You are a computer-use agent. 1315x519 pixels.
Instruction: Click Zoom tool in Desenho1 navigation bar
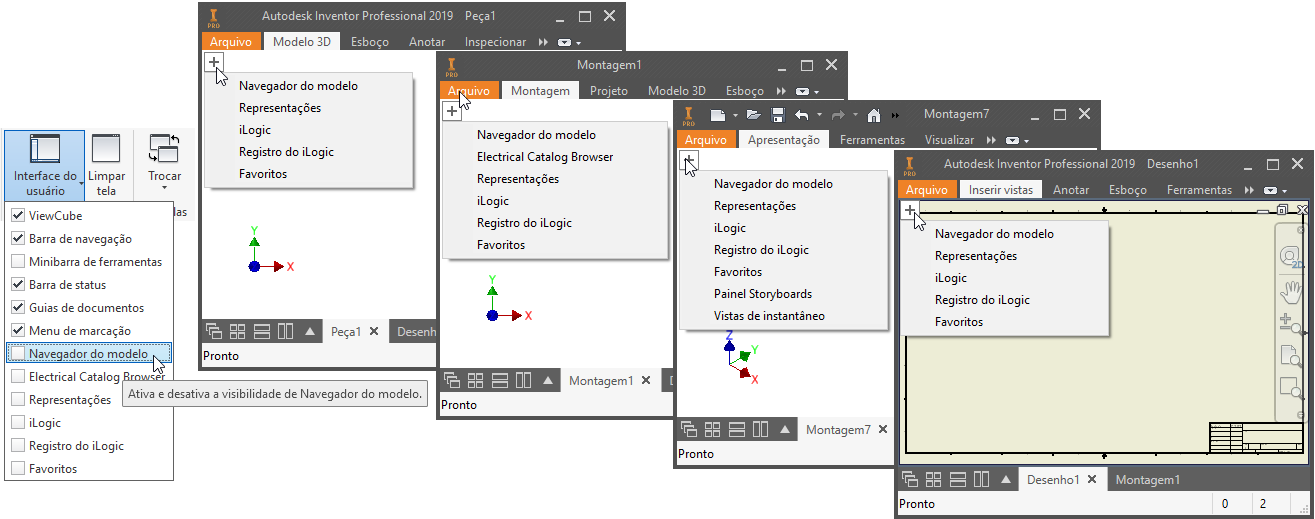click(x=1291, y=323)
